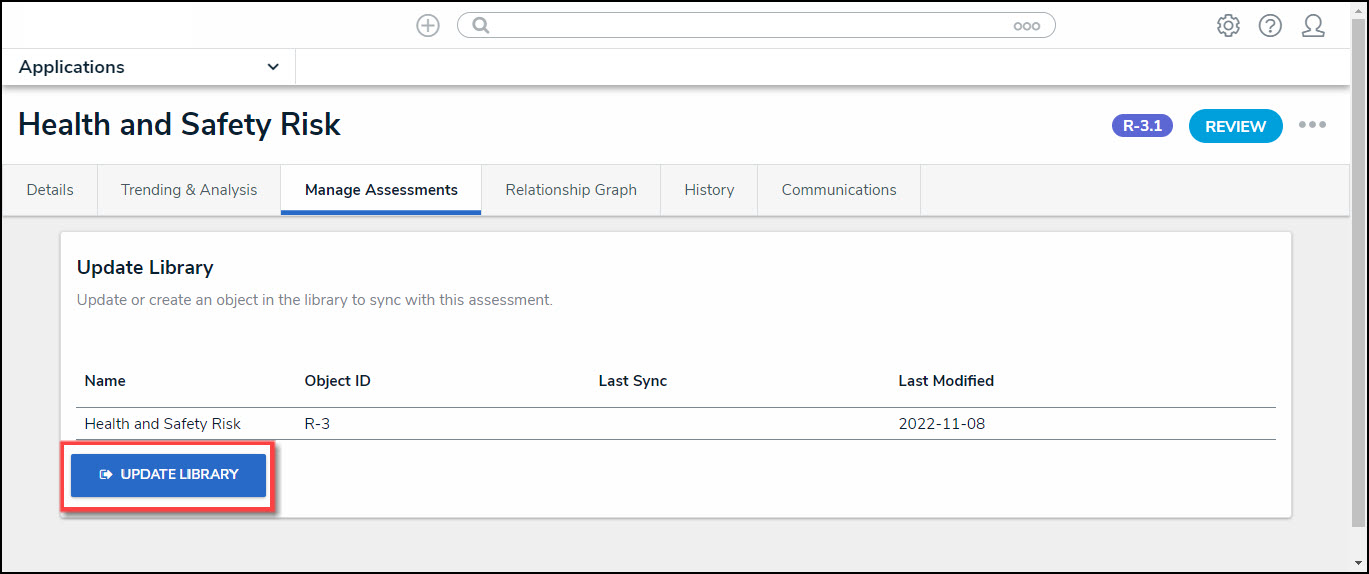Open the help question mark icon
This screenshot has width=1369, height=574.
click(x=1270, y=26)
